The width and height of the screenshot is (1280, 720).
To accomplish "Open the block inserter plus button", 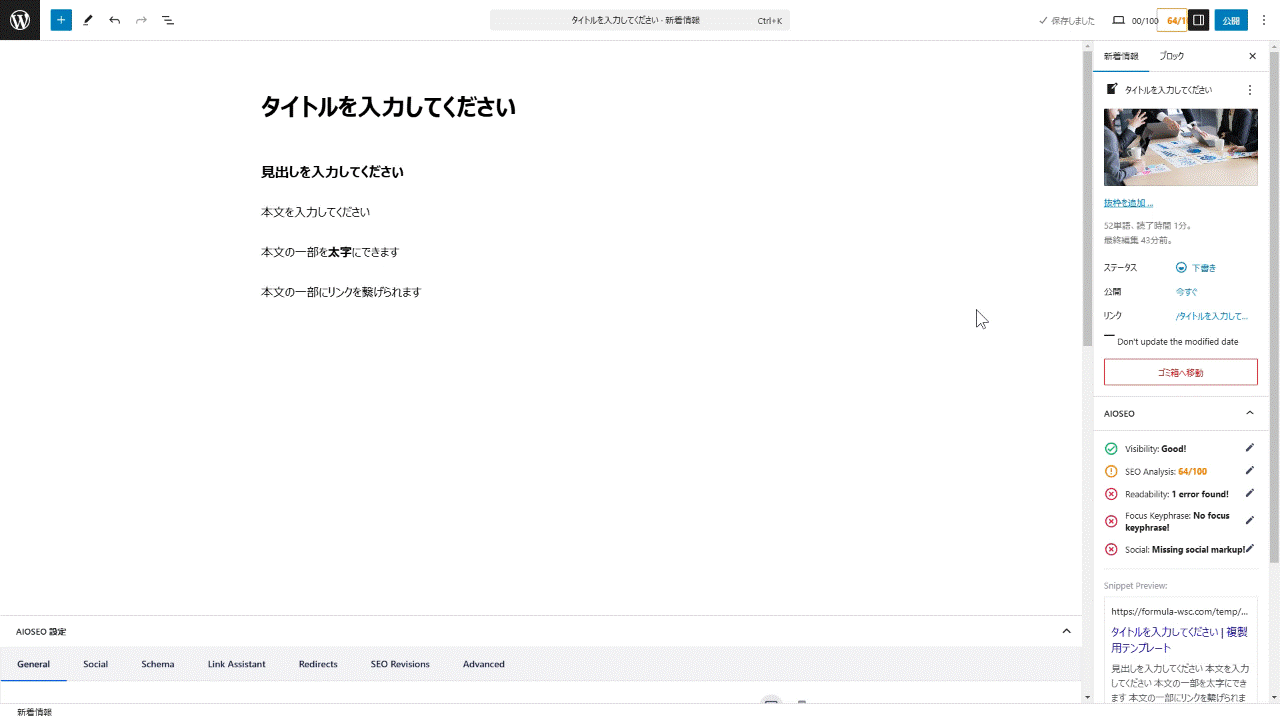I will [x=61, y=20].
